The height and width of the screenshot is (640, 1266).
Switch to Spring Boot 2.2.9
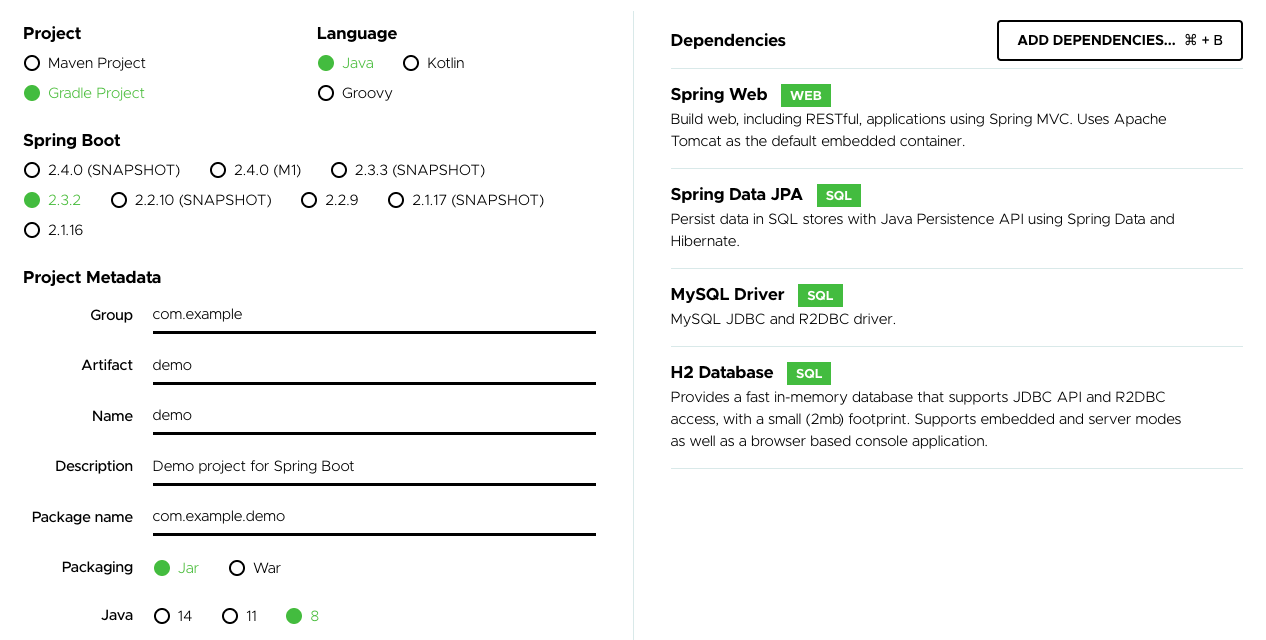point(309,200)
